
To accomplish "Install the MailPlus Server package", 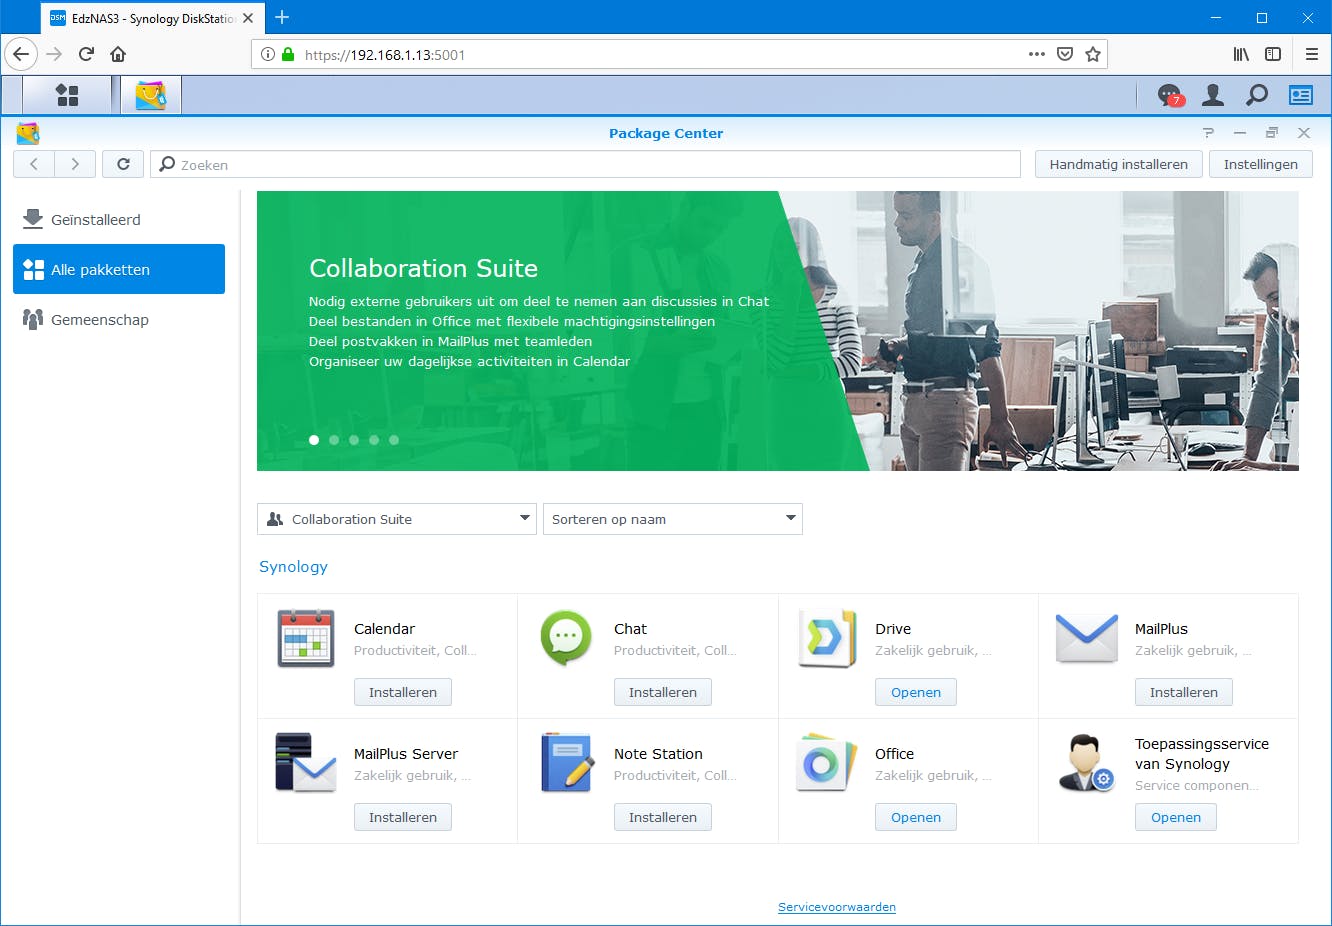I will (x=403, y=817).
